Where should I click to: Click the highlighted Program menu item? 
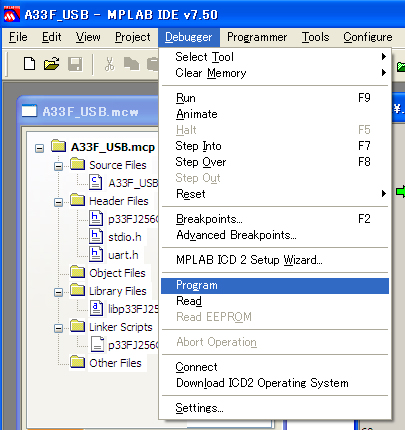click(275, 286)
